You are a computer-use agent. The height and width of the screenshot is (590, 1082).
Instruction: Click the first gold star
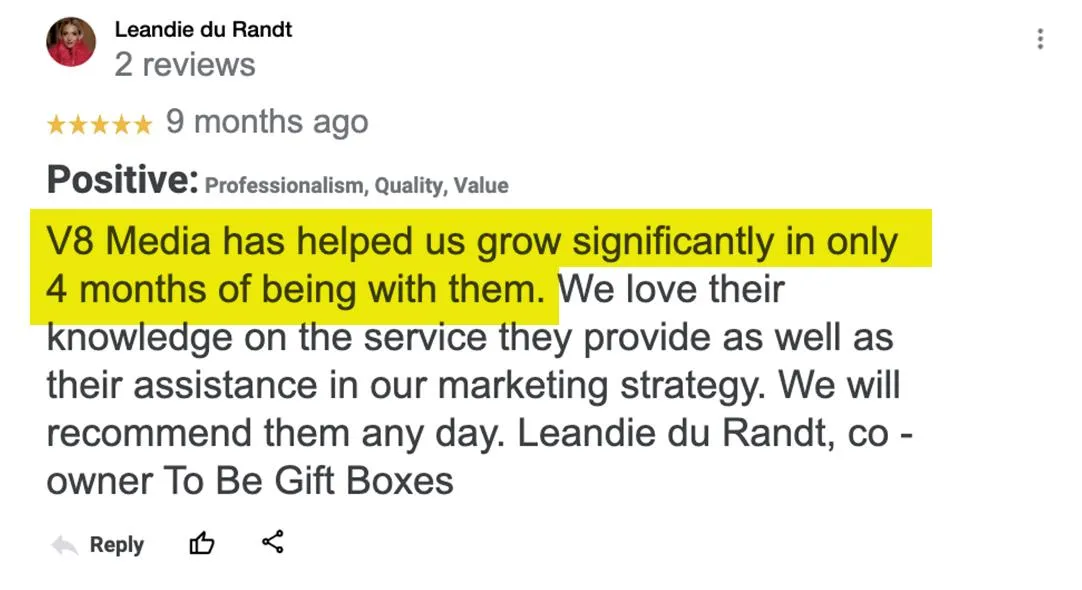tap(57, 125)
